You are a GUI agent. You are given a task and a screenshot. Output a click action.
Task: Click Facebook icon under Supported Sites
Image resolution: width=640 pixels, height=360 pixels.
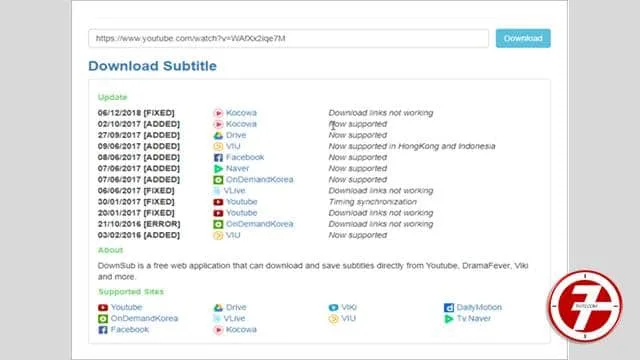103,329
